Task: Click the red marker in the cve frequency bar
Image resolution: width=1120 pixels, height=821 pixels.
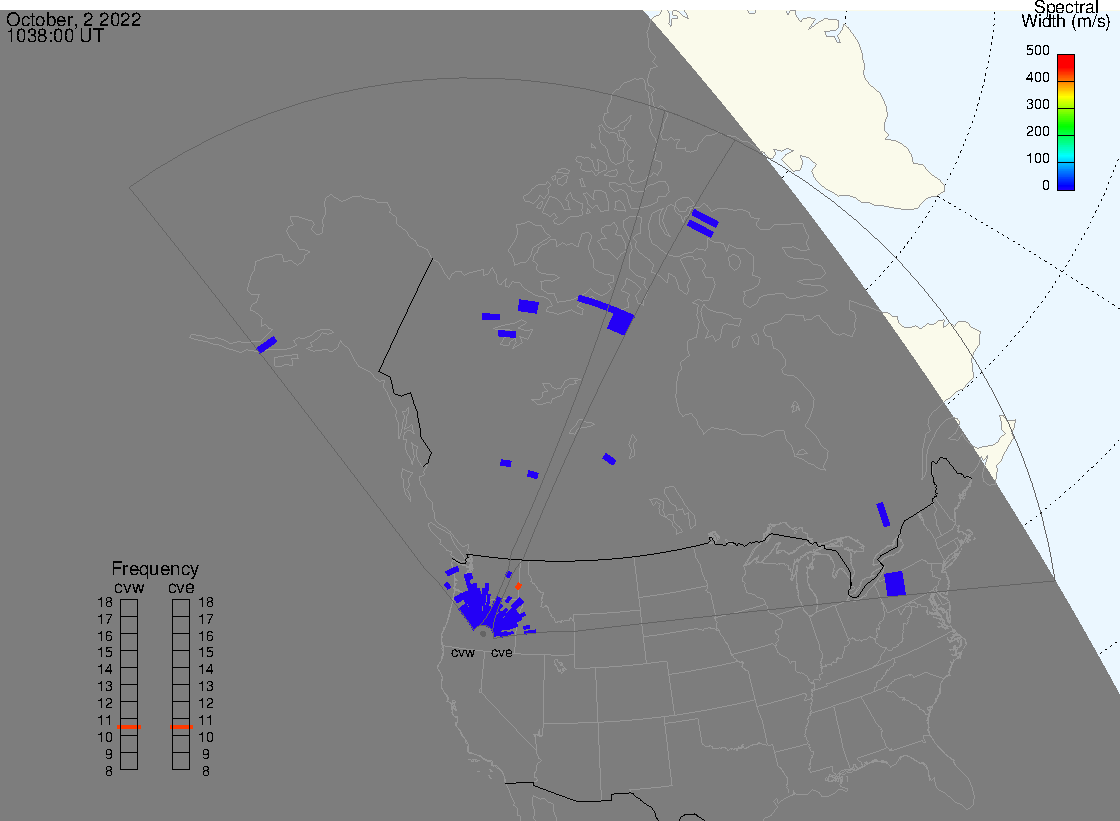Action: click(181, 727)
